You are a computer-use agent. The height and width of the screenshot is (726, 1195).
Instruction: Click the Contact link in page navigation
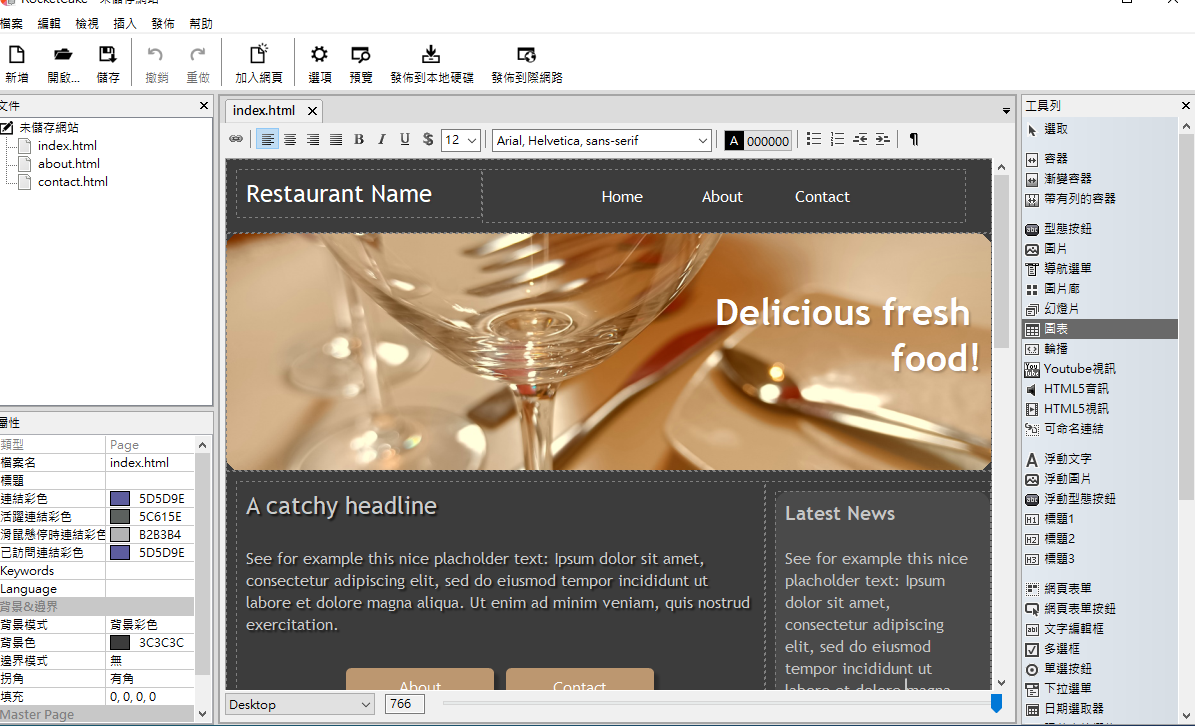coord(822,197)
